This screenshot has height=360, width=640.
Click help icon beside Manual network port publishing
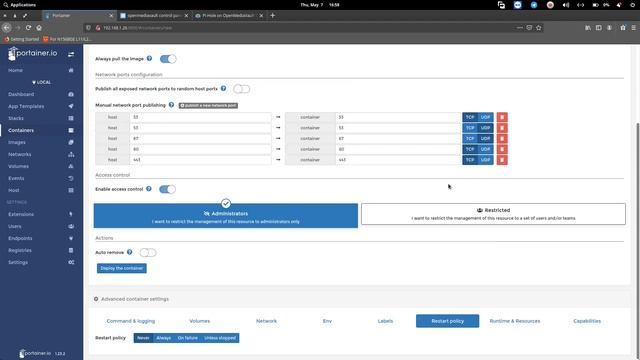pos(171,105)
